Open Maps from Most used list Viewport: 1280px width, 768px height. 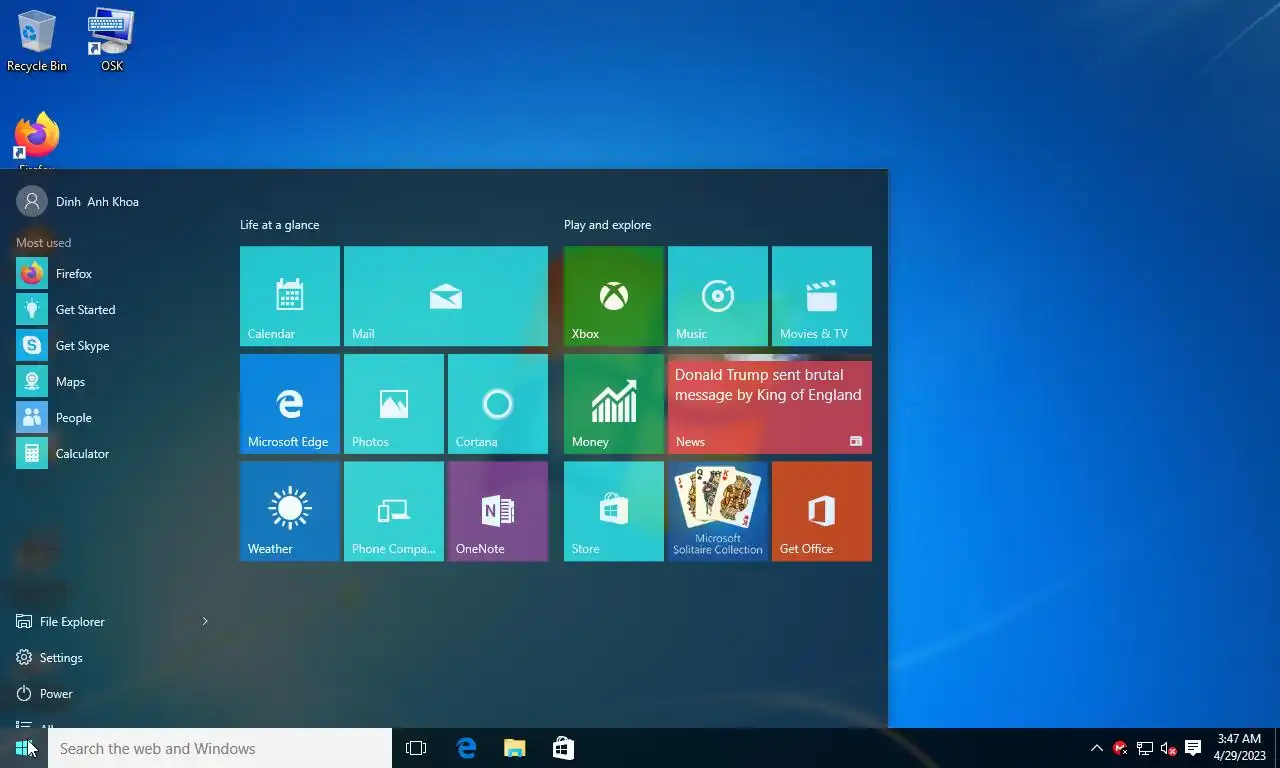tap(112, 382)
